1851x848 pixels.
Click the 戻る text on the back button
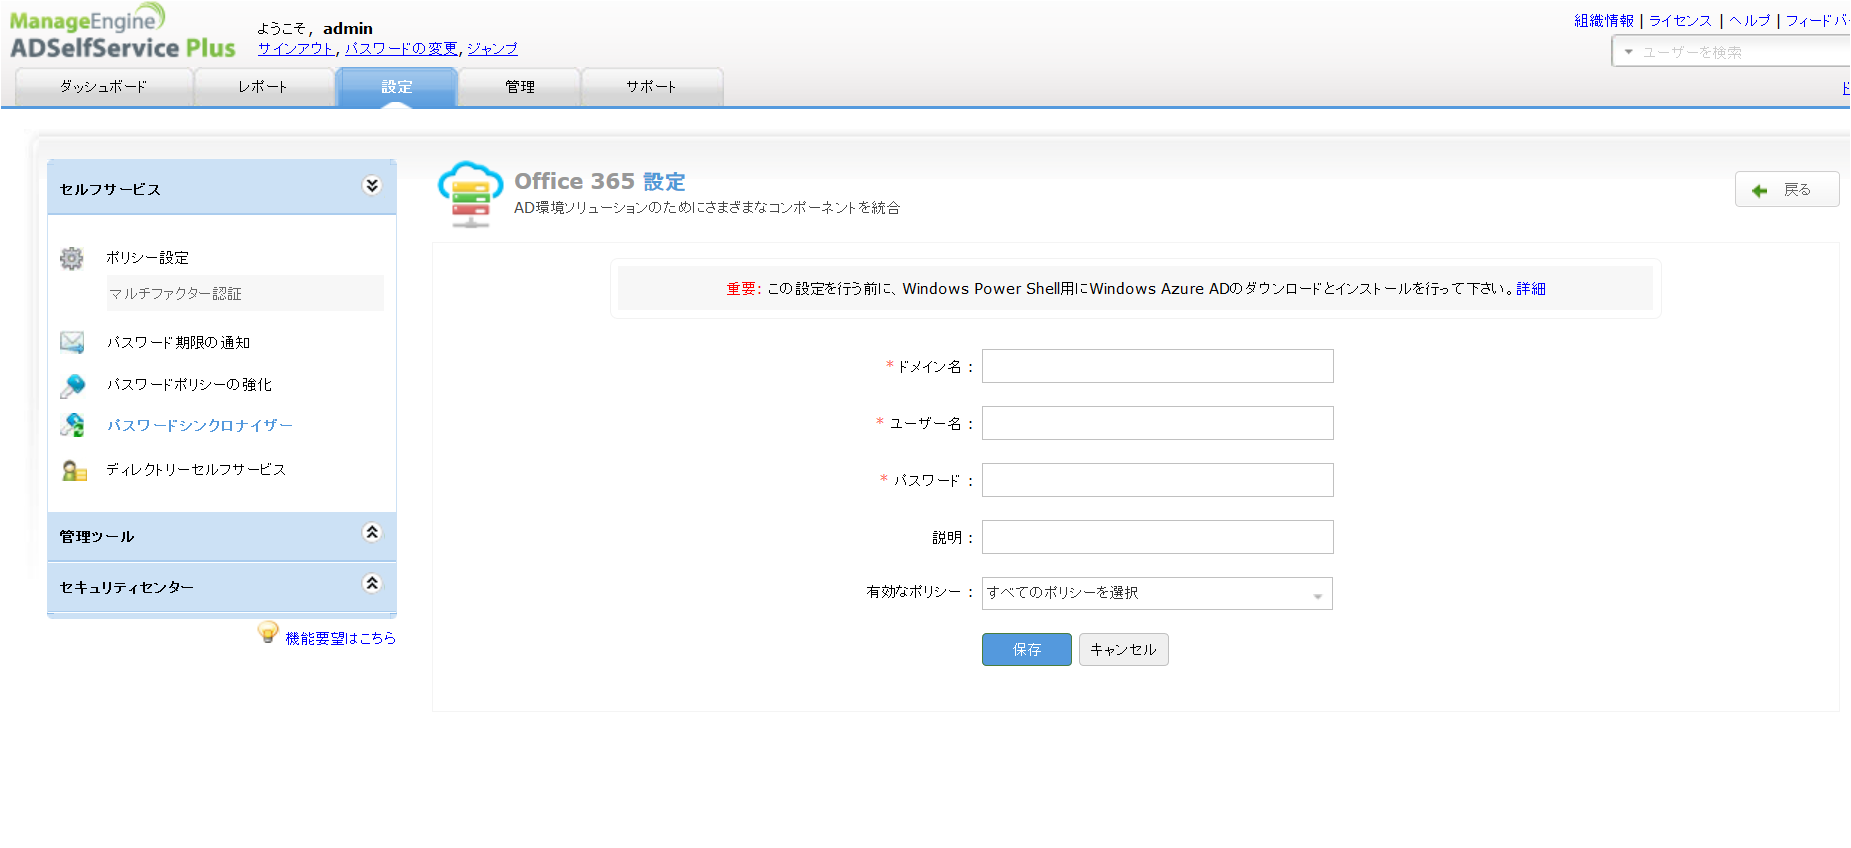1798,190
